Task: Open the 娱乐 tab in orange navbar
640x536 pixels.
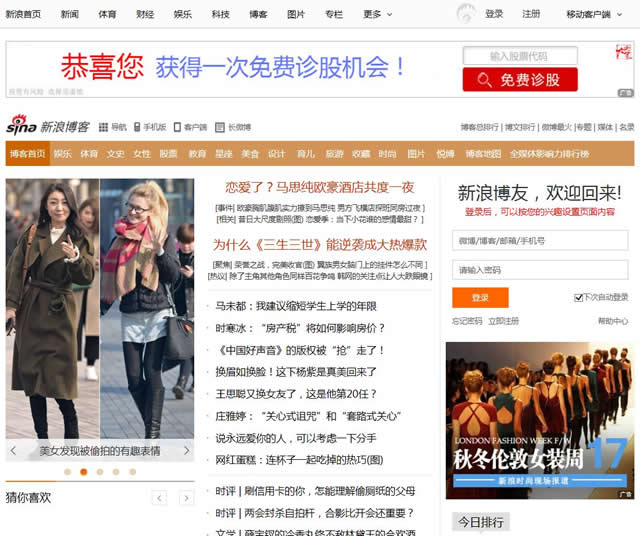Action: click(62, 154)
